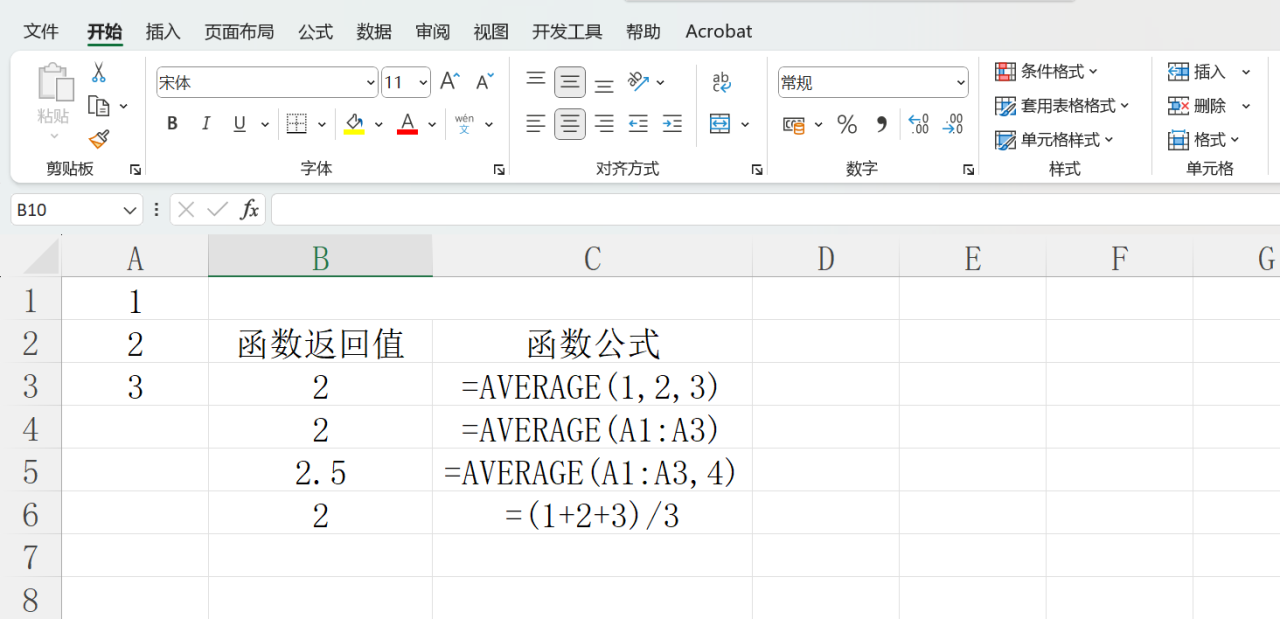
Task: Select cell =AVERAGE(A1:A3,4)
Action: coord(592,471)
